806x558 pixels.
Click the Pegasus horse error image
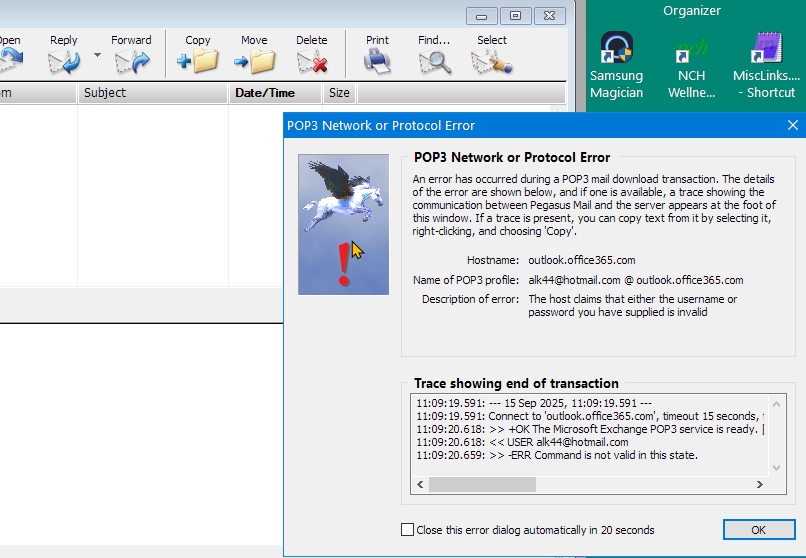(343, 225)
